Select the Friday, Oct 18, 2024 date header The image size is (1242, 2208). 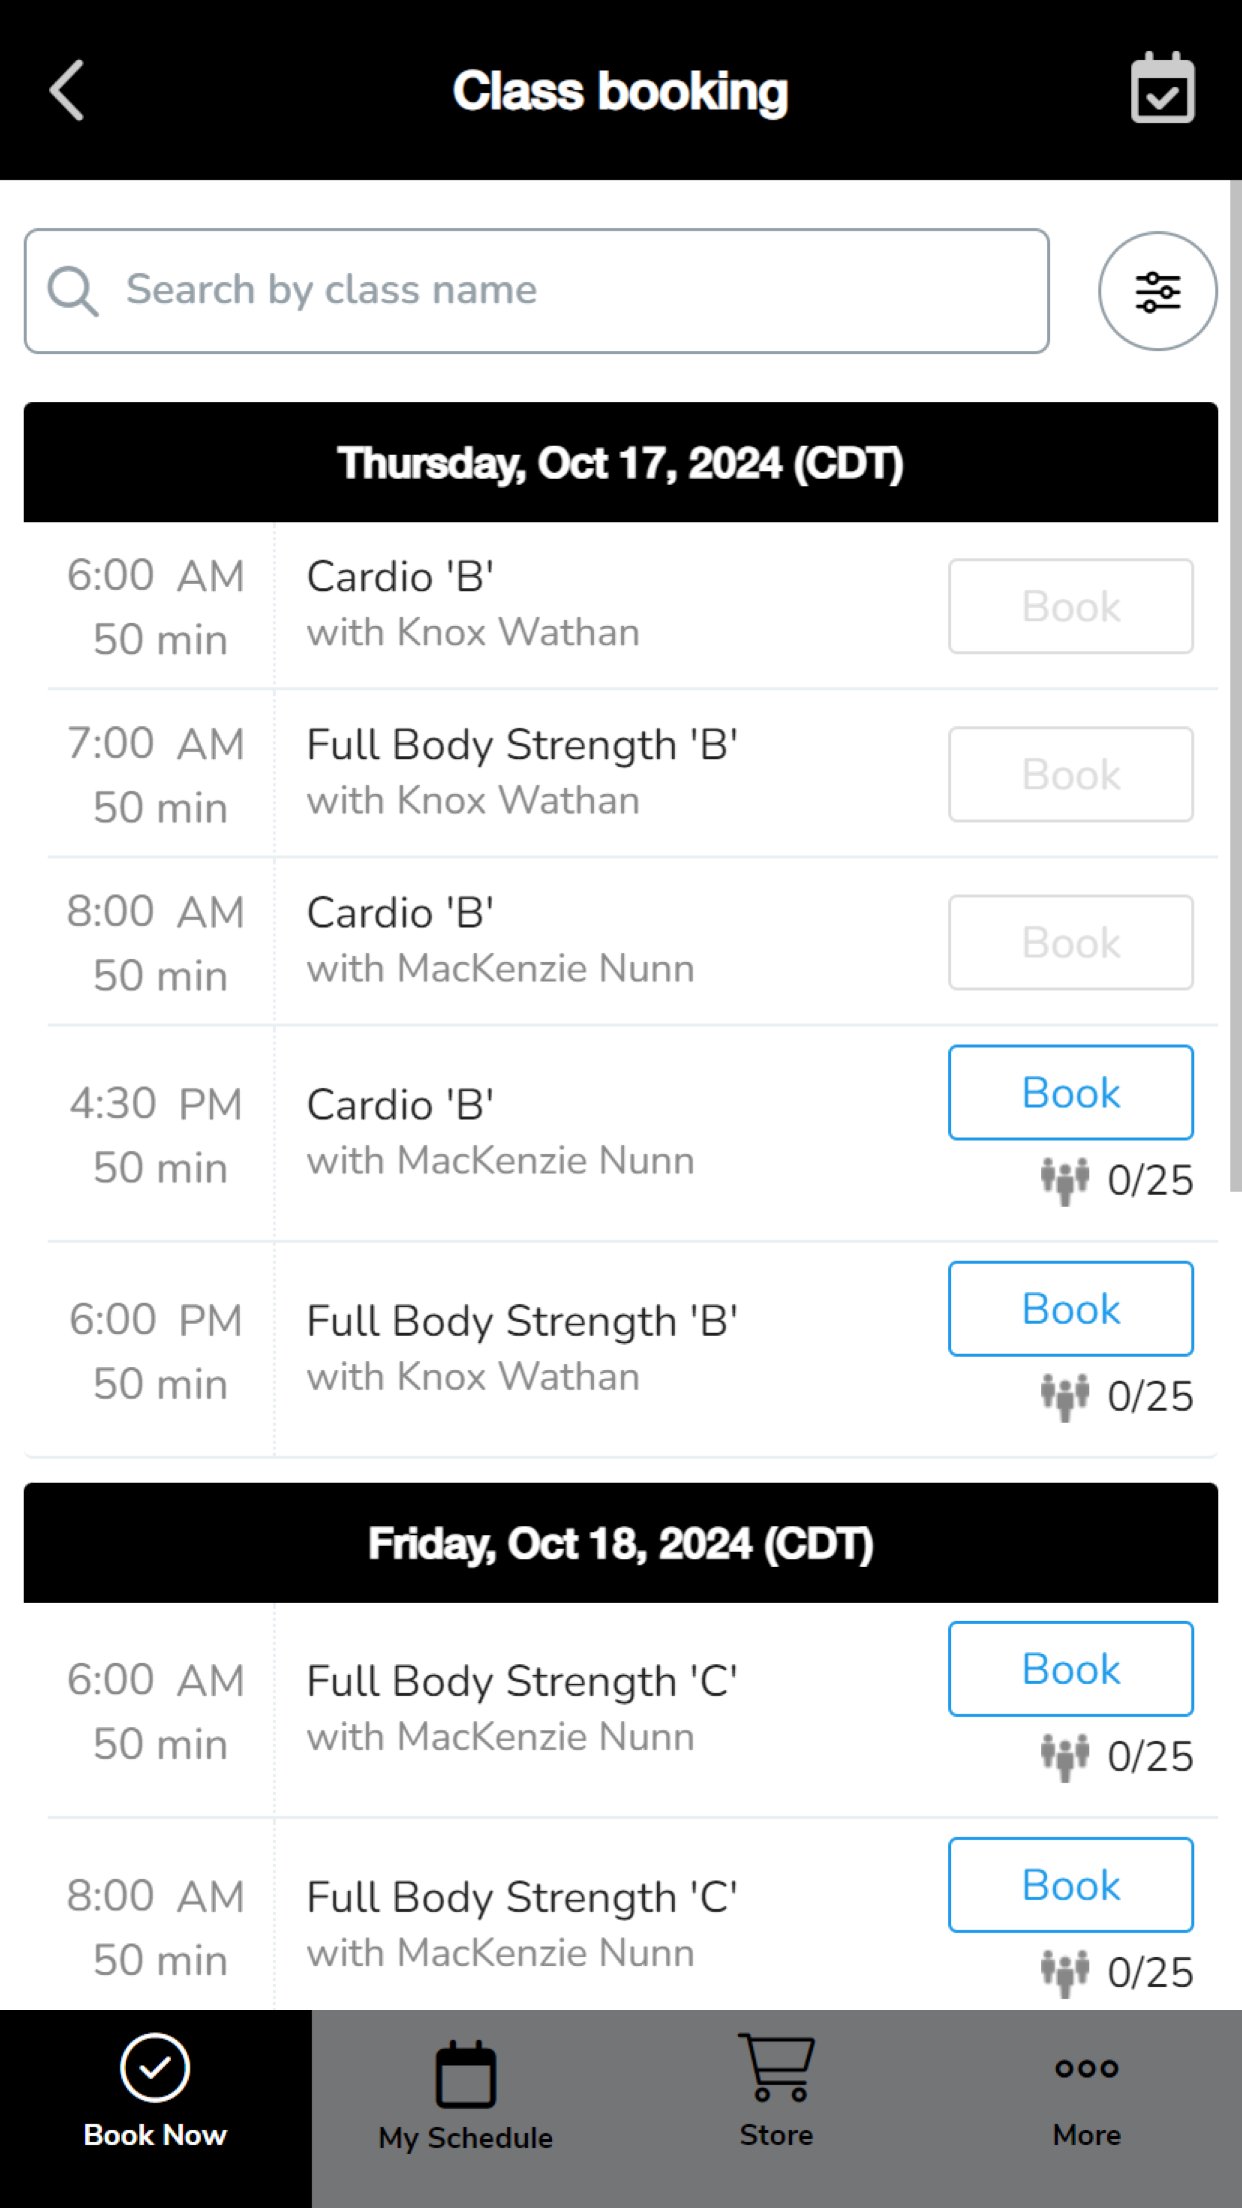[620, 1543]
